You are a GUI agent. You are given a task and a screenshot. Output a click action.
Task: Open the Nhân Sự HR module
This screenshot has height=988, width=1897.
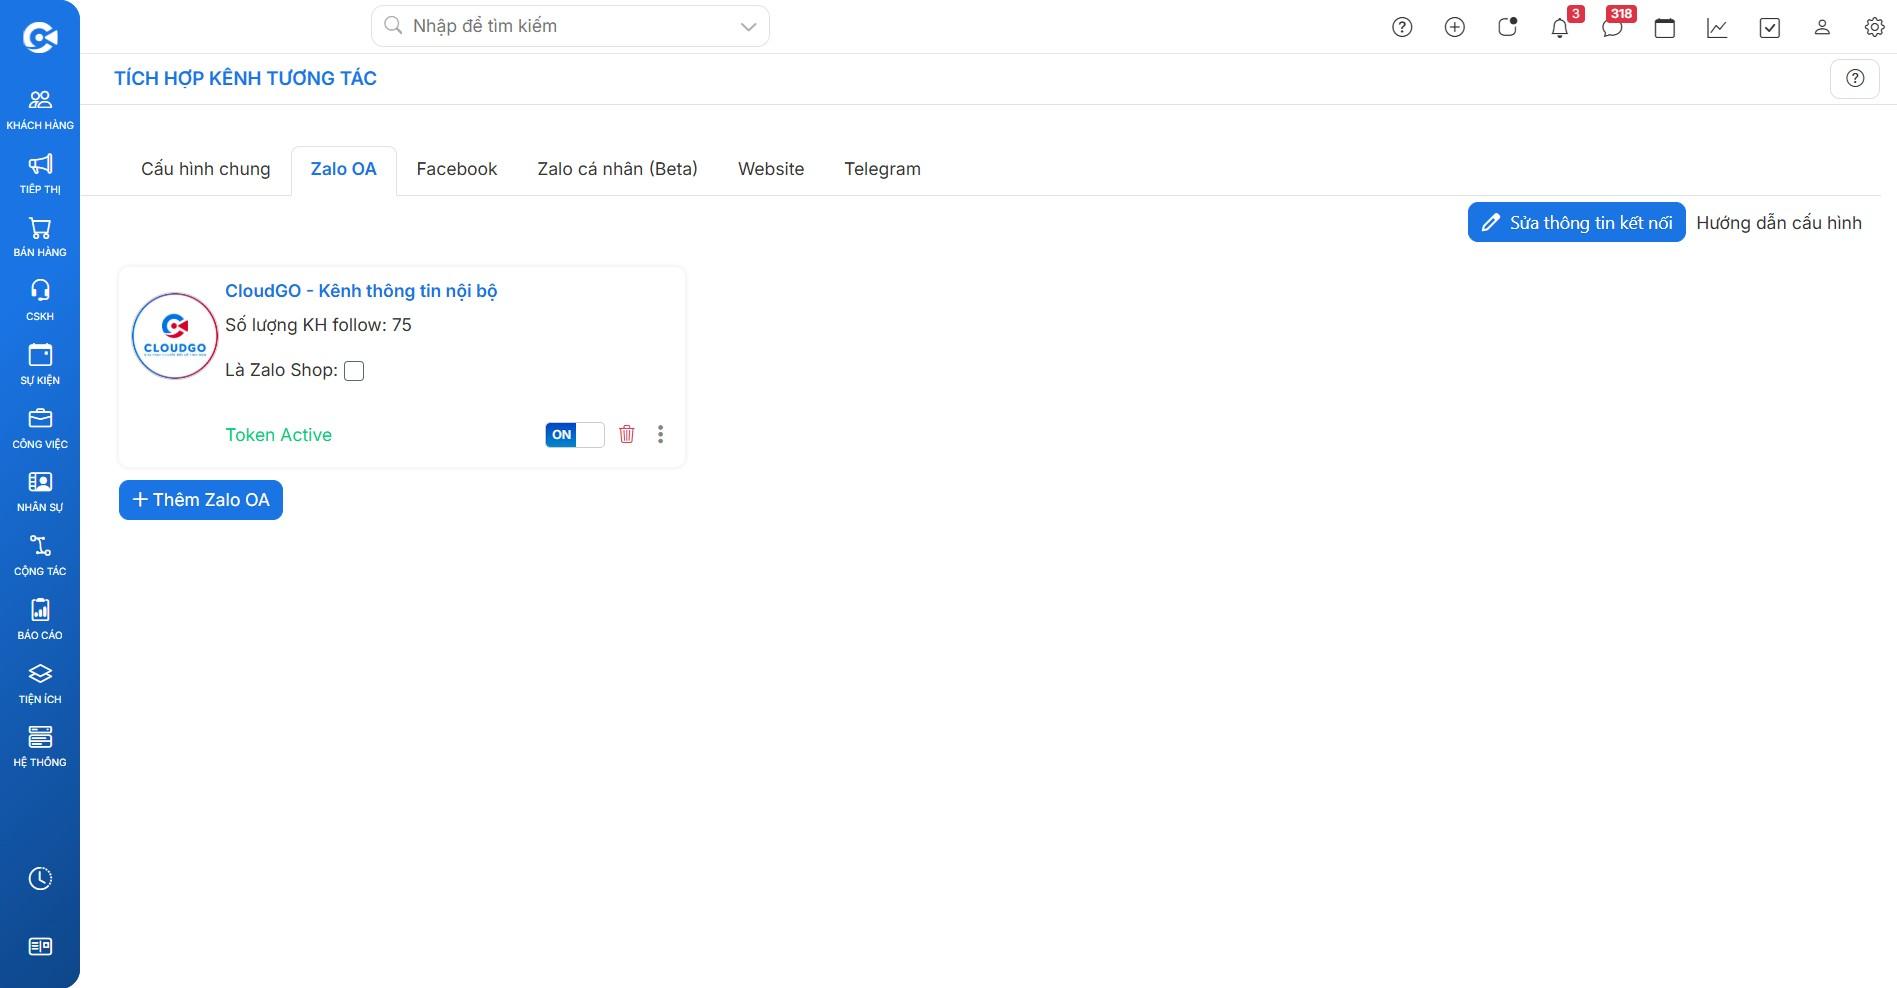click(40, 492)
